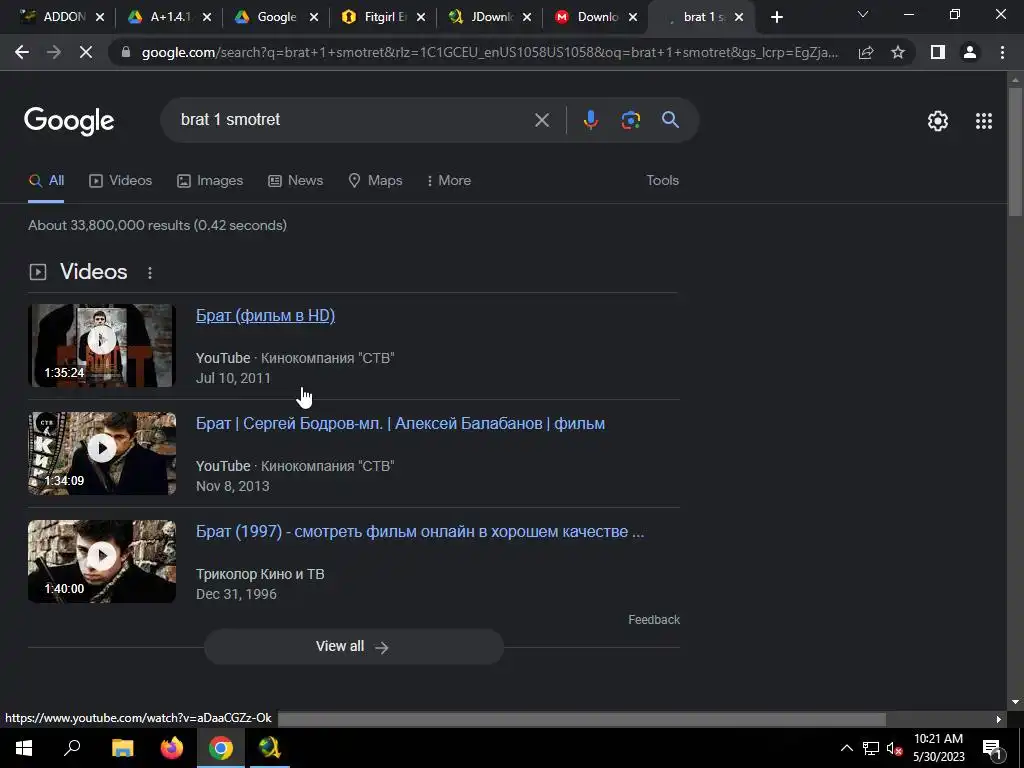
Task: Play the 1:34:09 video thumbnail
Action: pos(102,453)
